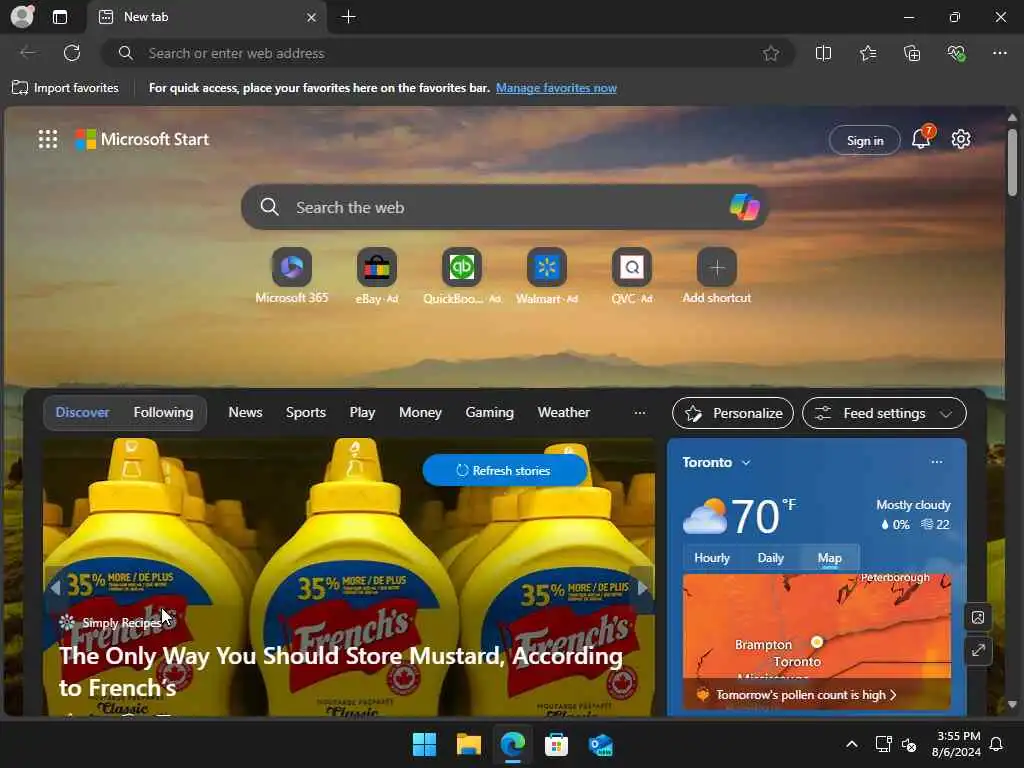1024x768 pixels.
Task: Open the News tab
Action: [245, 412]
